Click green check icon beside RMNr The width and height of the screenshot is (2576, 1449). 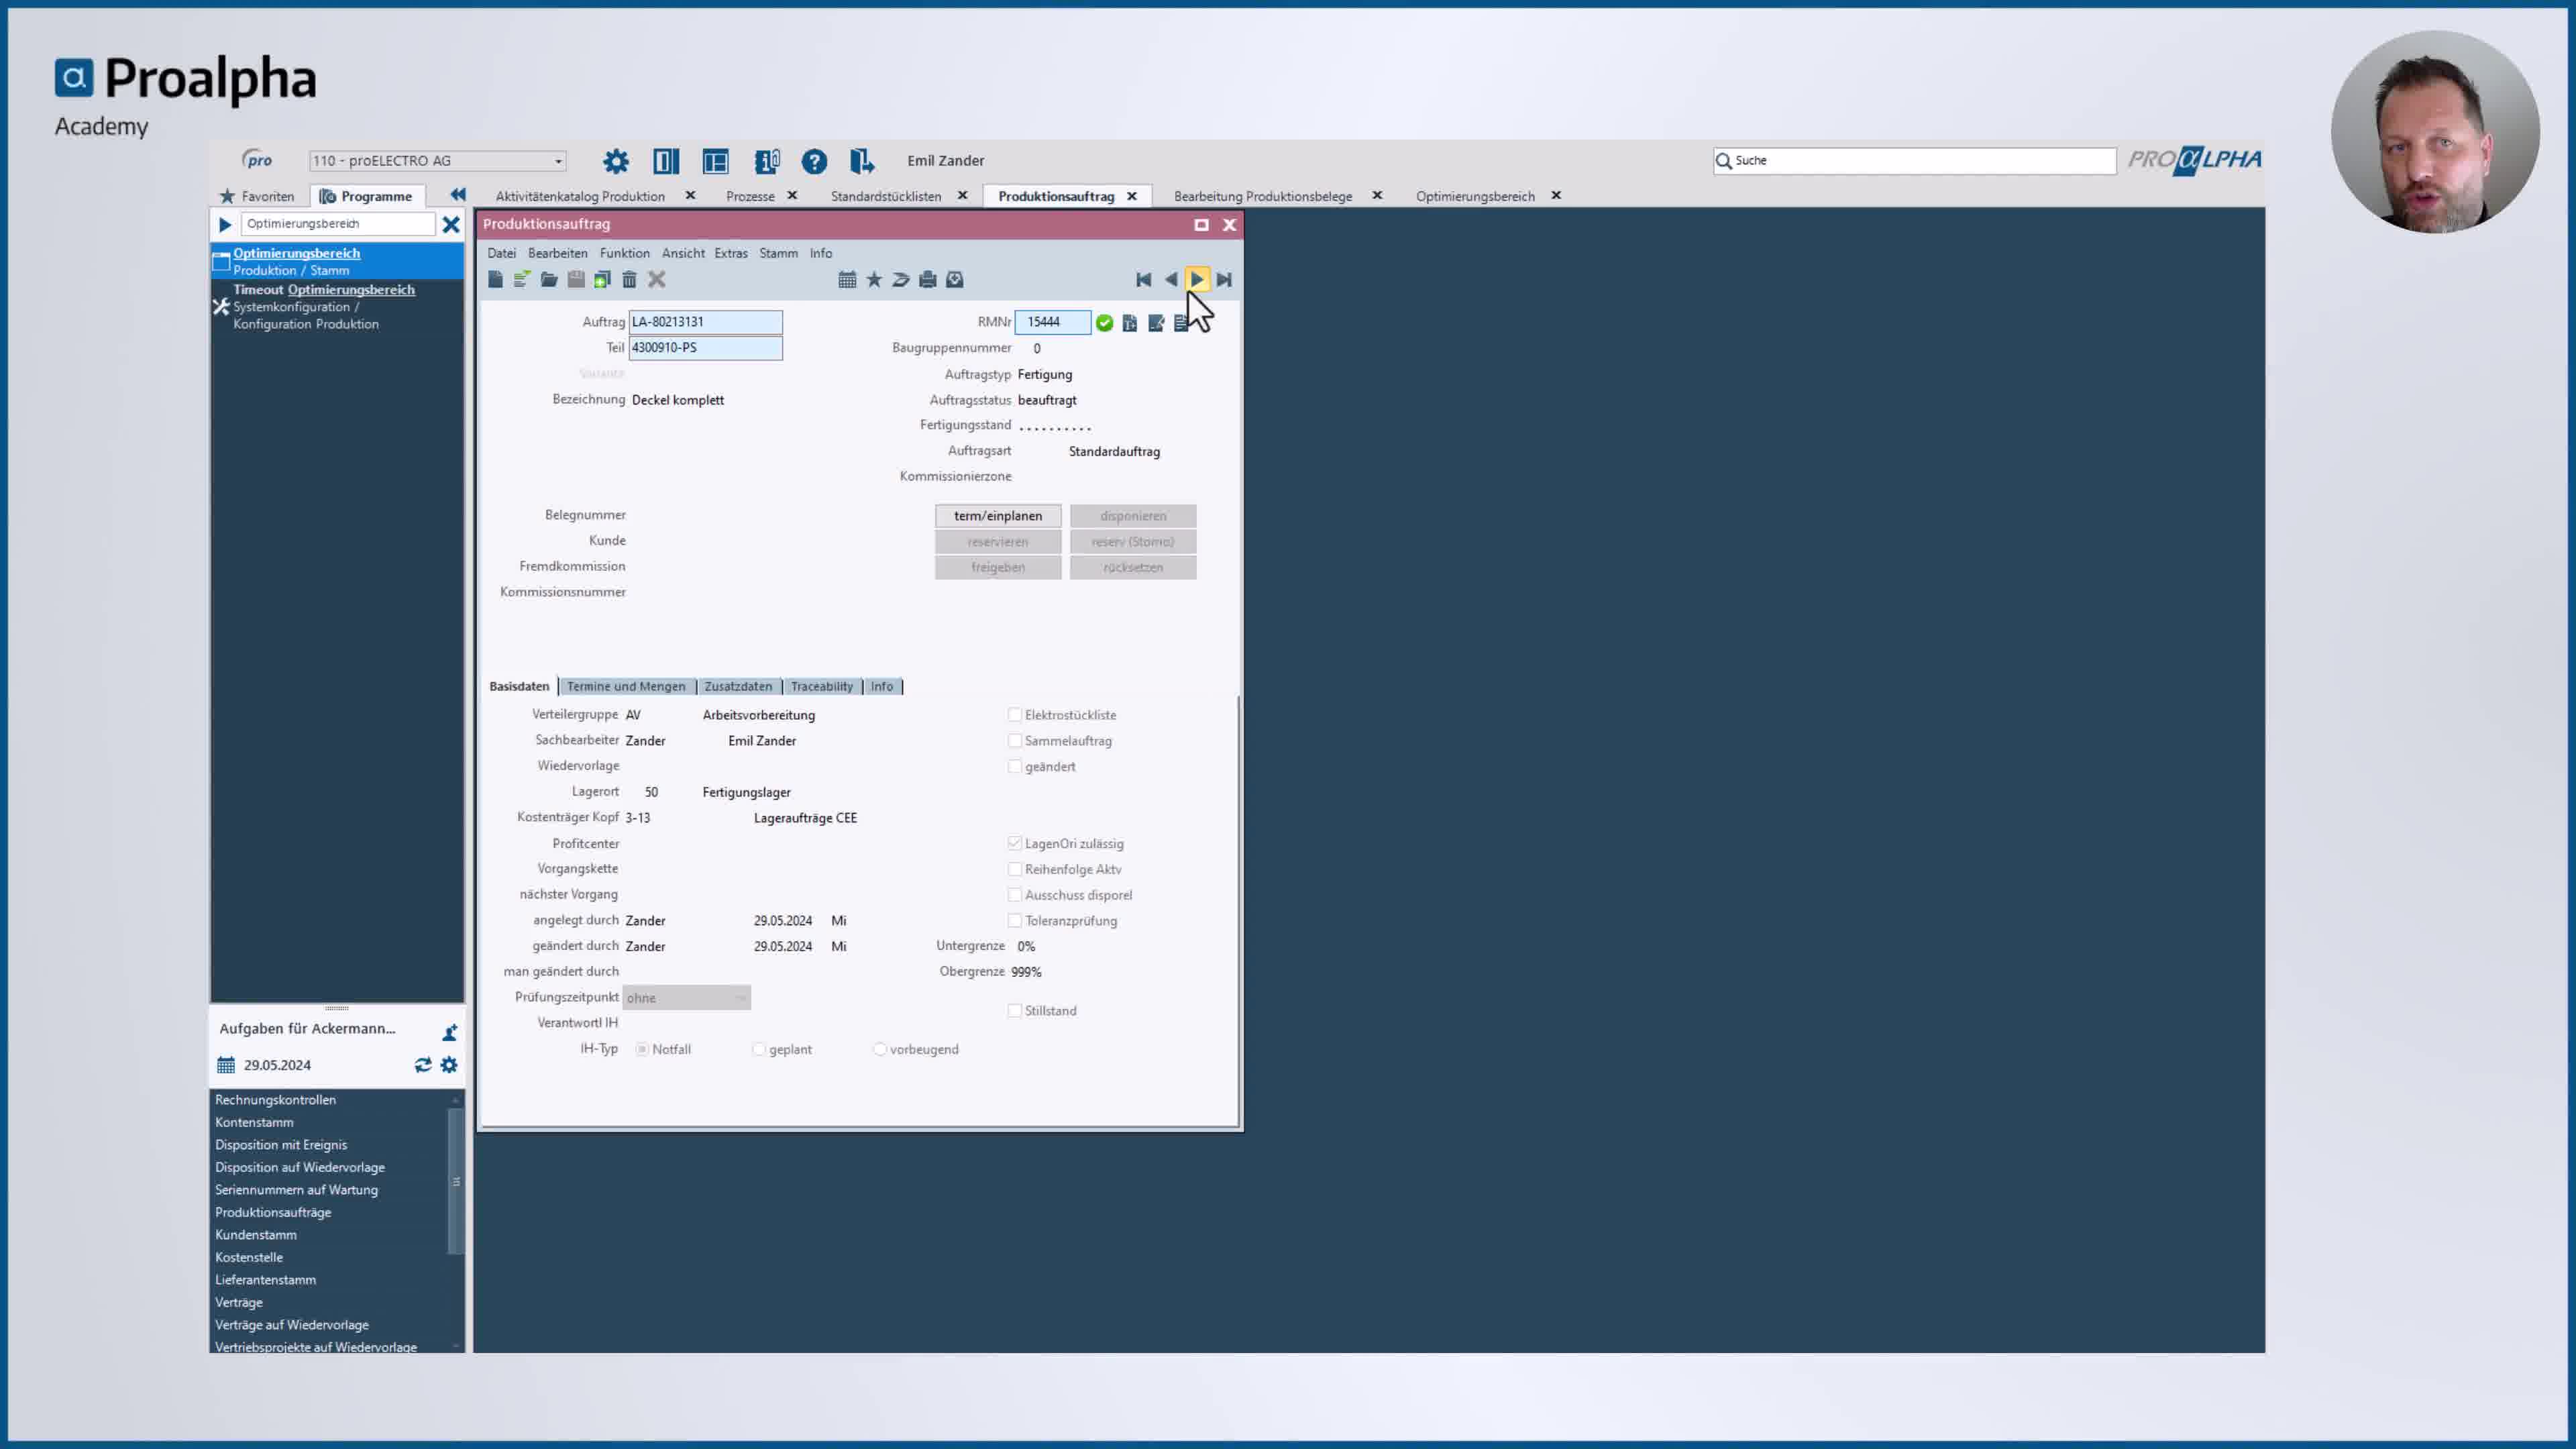pos(1105,323)
